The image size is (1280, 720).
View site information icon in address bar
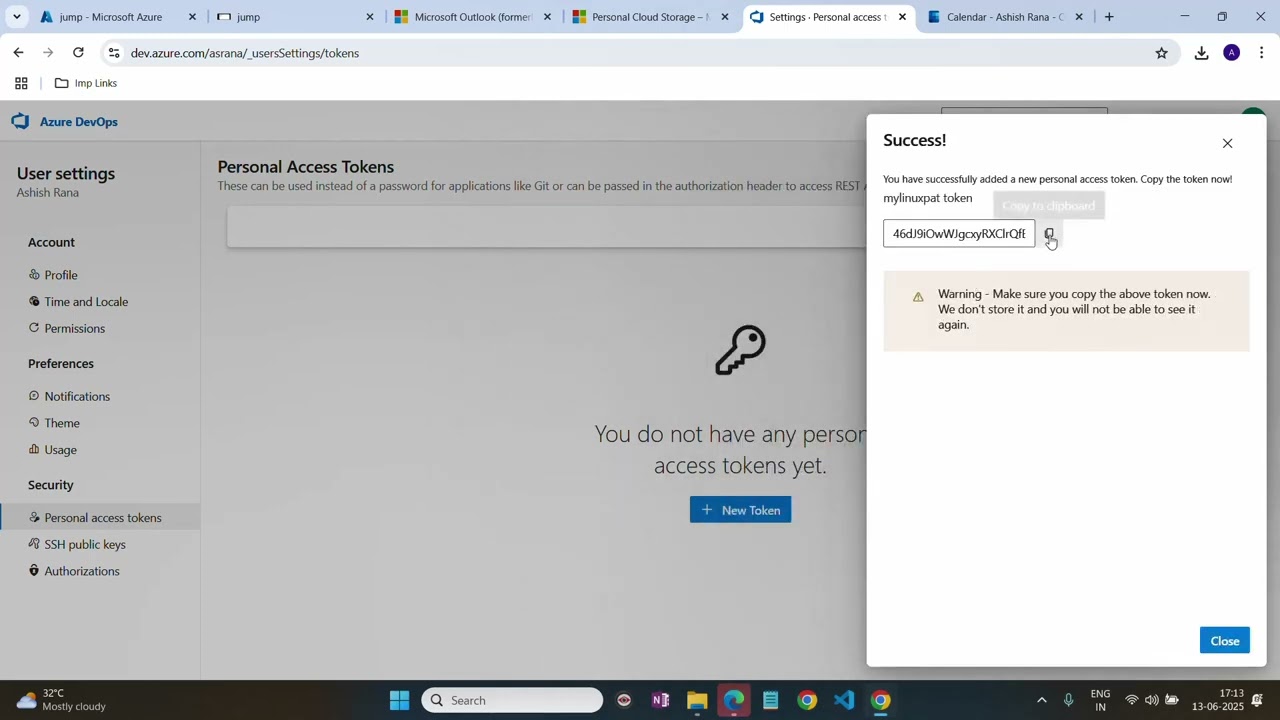point(114,53)
